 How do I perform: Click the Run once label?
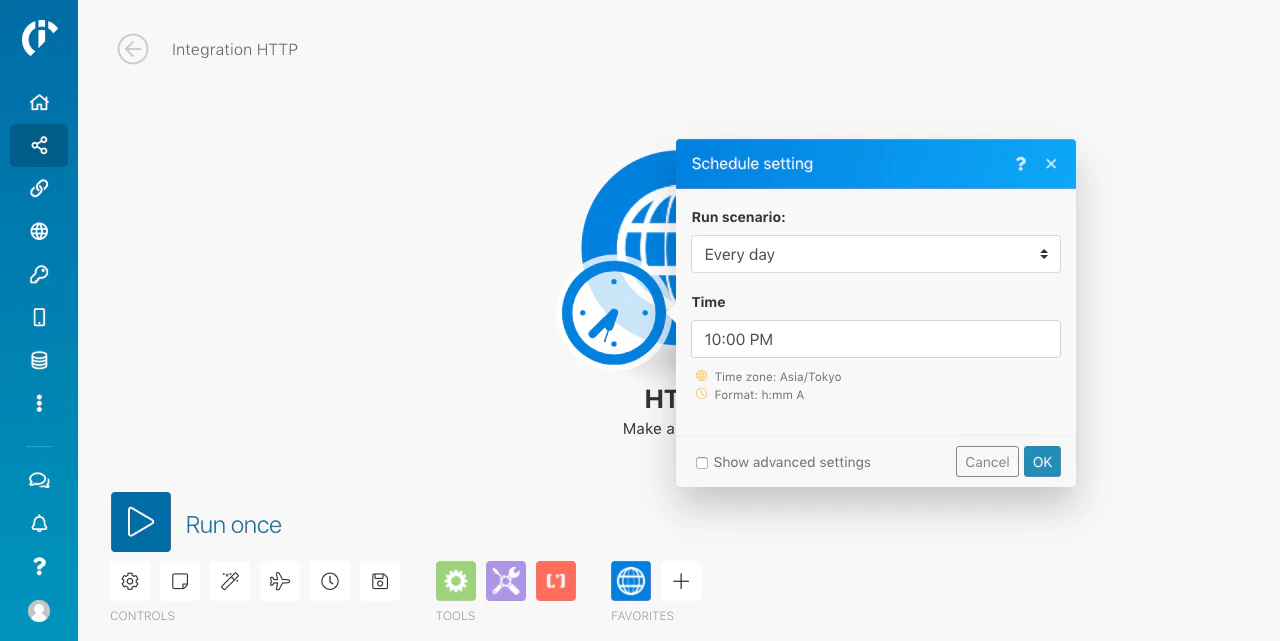coord(234,525)
